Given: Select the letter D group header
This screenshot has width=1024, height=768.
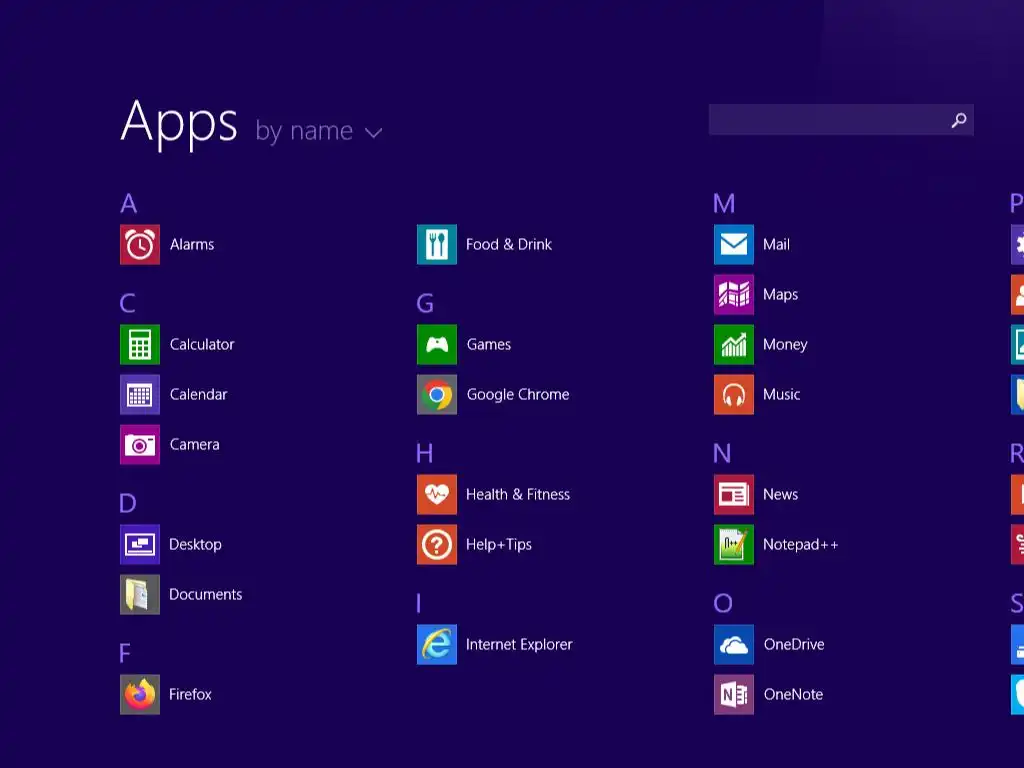Looking at the screenshot, I should pyautogui.click(x=128, y=504).
